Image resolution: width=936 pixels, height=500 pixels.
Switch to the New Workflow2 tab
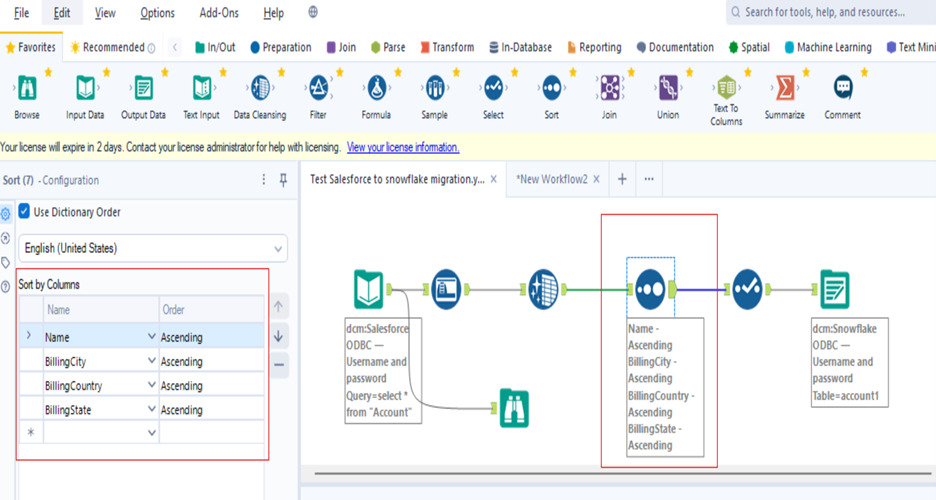pos(551,179)
